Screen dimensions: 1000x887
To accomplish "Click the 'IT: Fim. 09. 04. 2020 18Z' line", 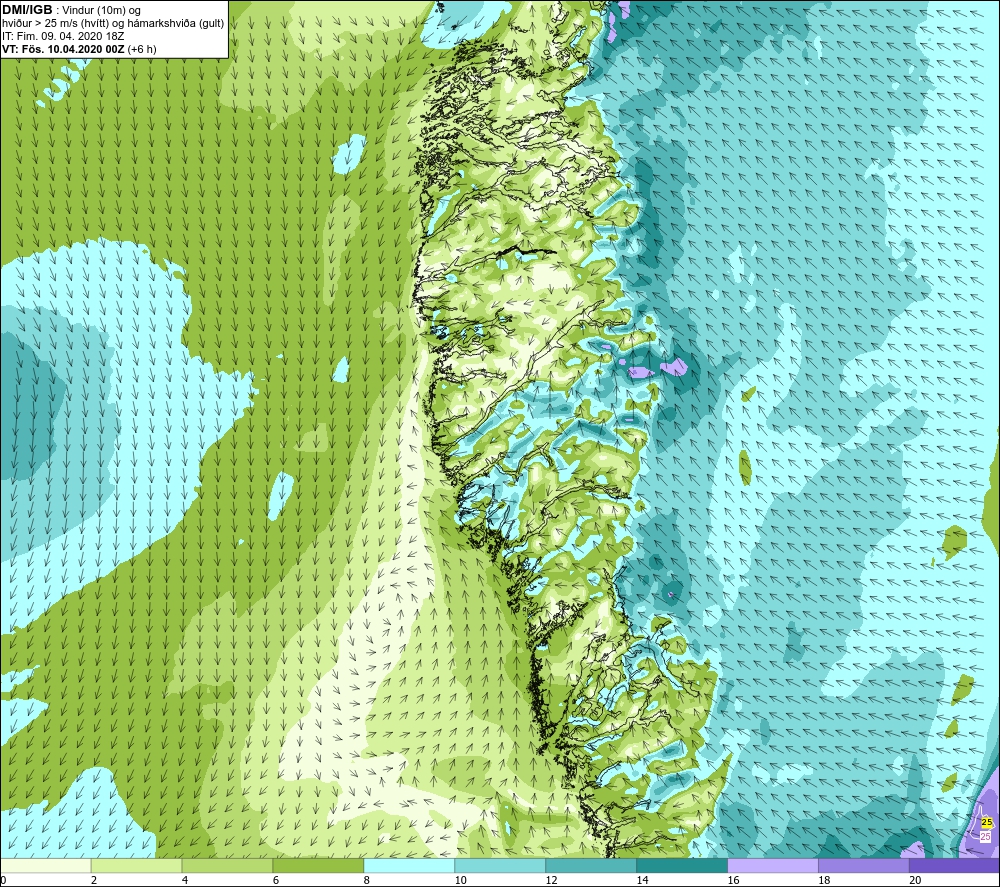I will [63, 36].
